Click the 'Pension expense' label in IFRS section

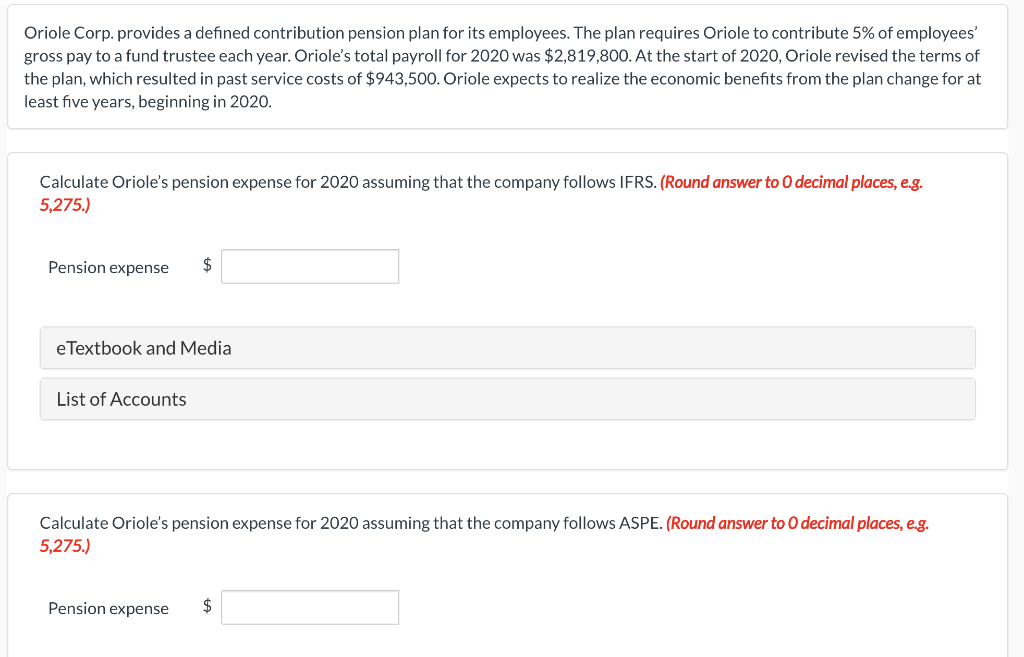108,267
